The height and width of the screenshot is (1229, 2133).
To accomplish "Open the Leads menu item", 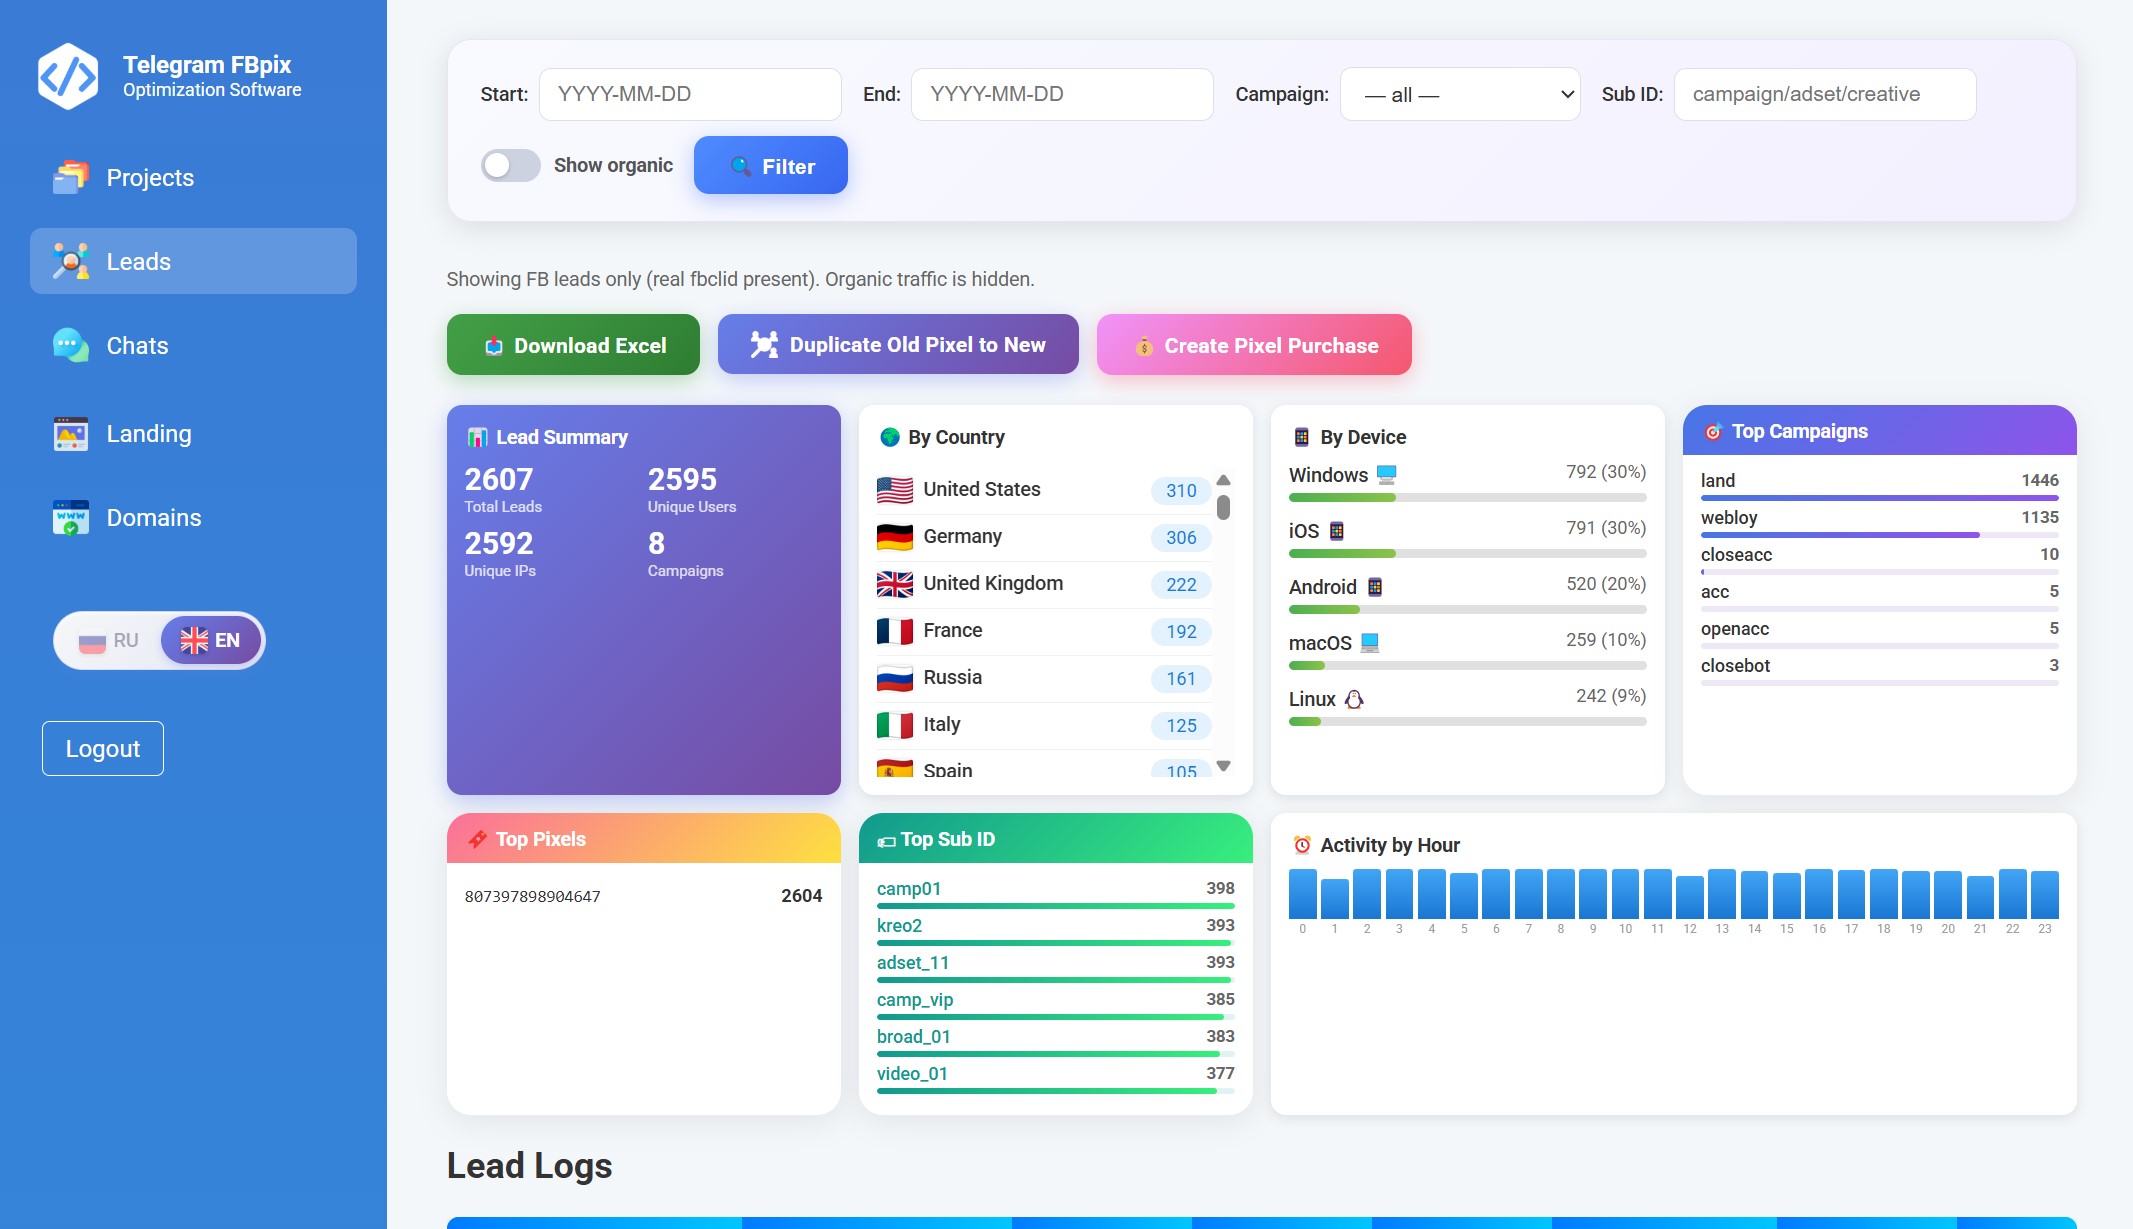I will point(193,261).
